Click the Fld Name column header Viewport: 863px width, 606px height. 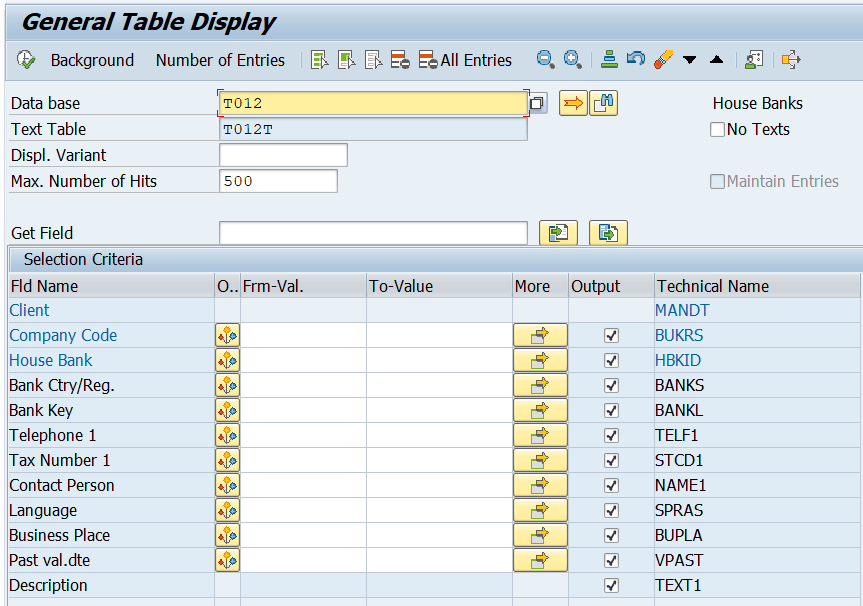pos(111,286)
